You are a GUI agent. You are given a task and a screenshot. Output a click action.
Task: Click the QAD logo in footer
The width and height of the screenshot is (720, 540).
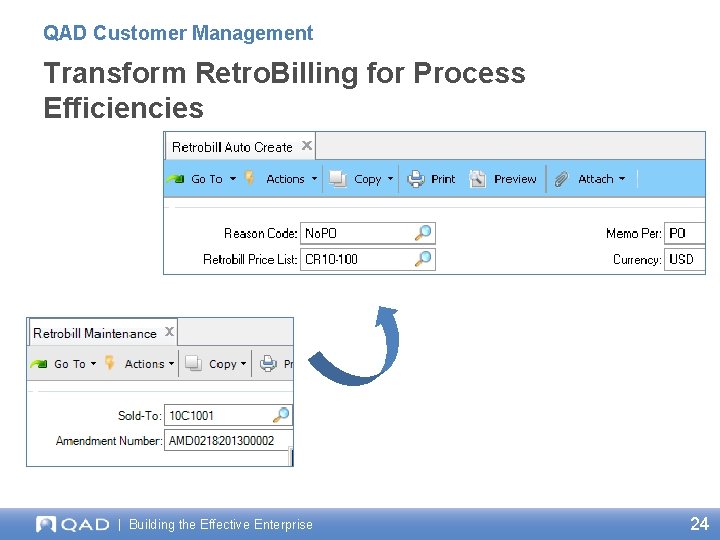[73, 524]
